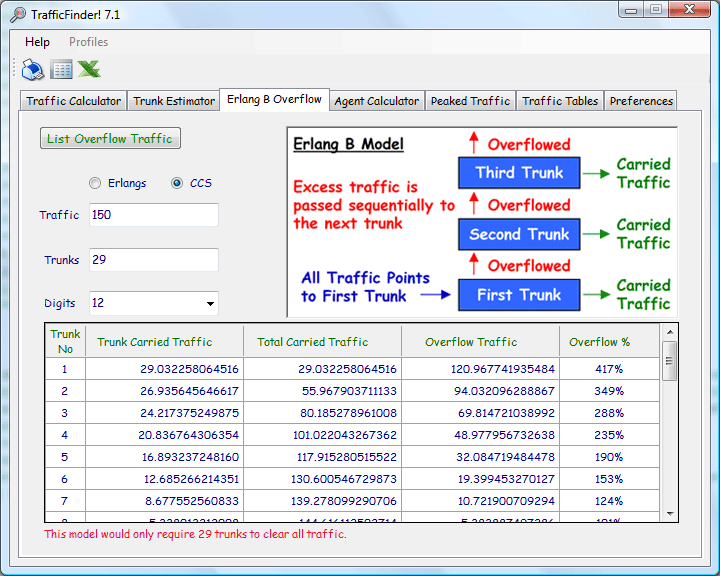Go to the Preferences tab
This screenshot has width=720, height=576.
(x=641, y=101)
